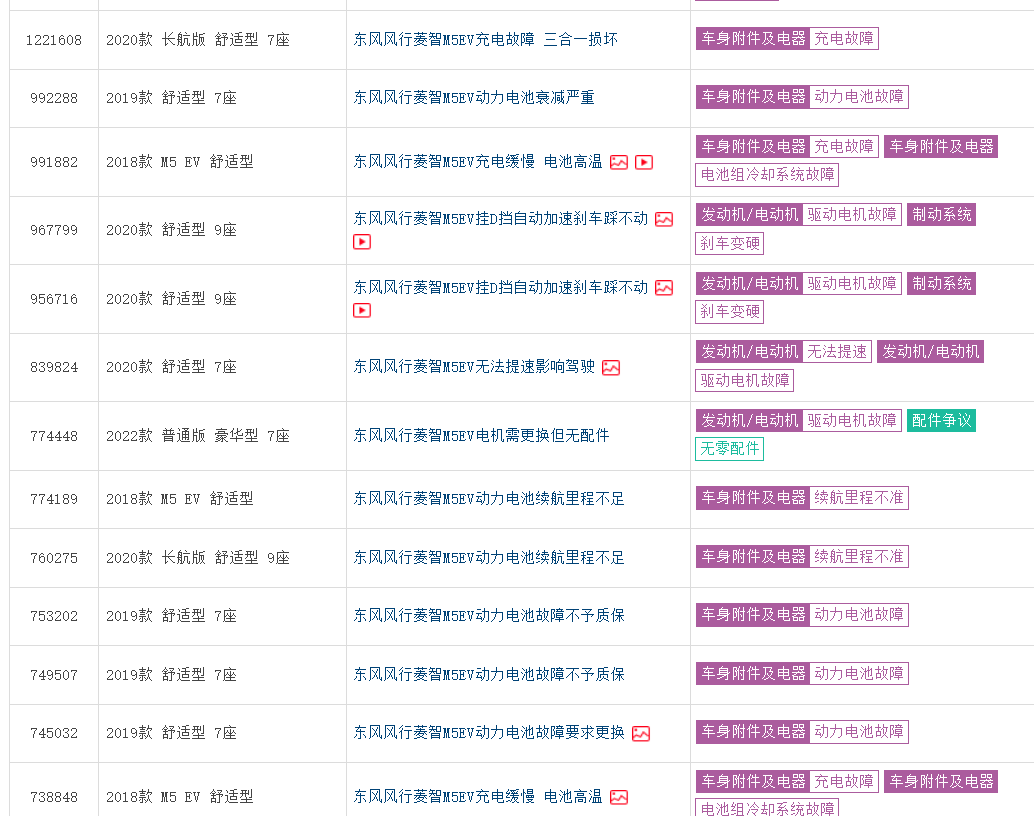Image resolution: width=1034 pixels, height=816 pixels.
Task: Select complaint ID 839824
Action: click(53, 367)
